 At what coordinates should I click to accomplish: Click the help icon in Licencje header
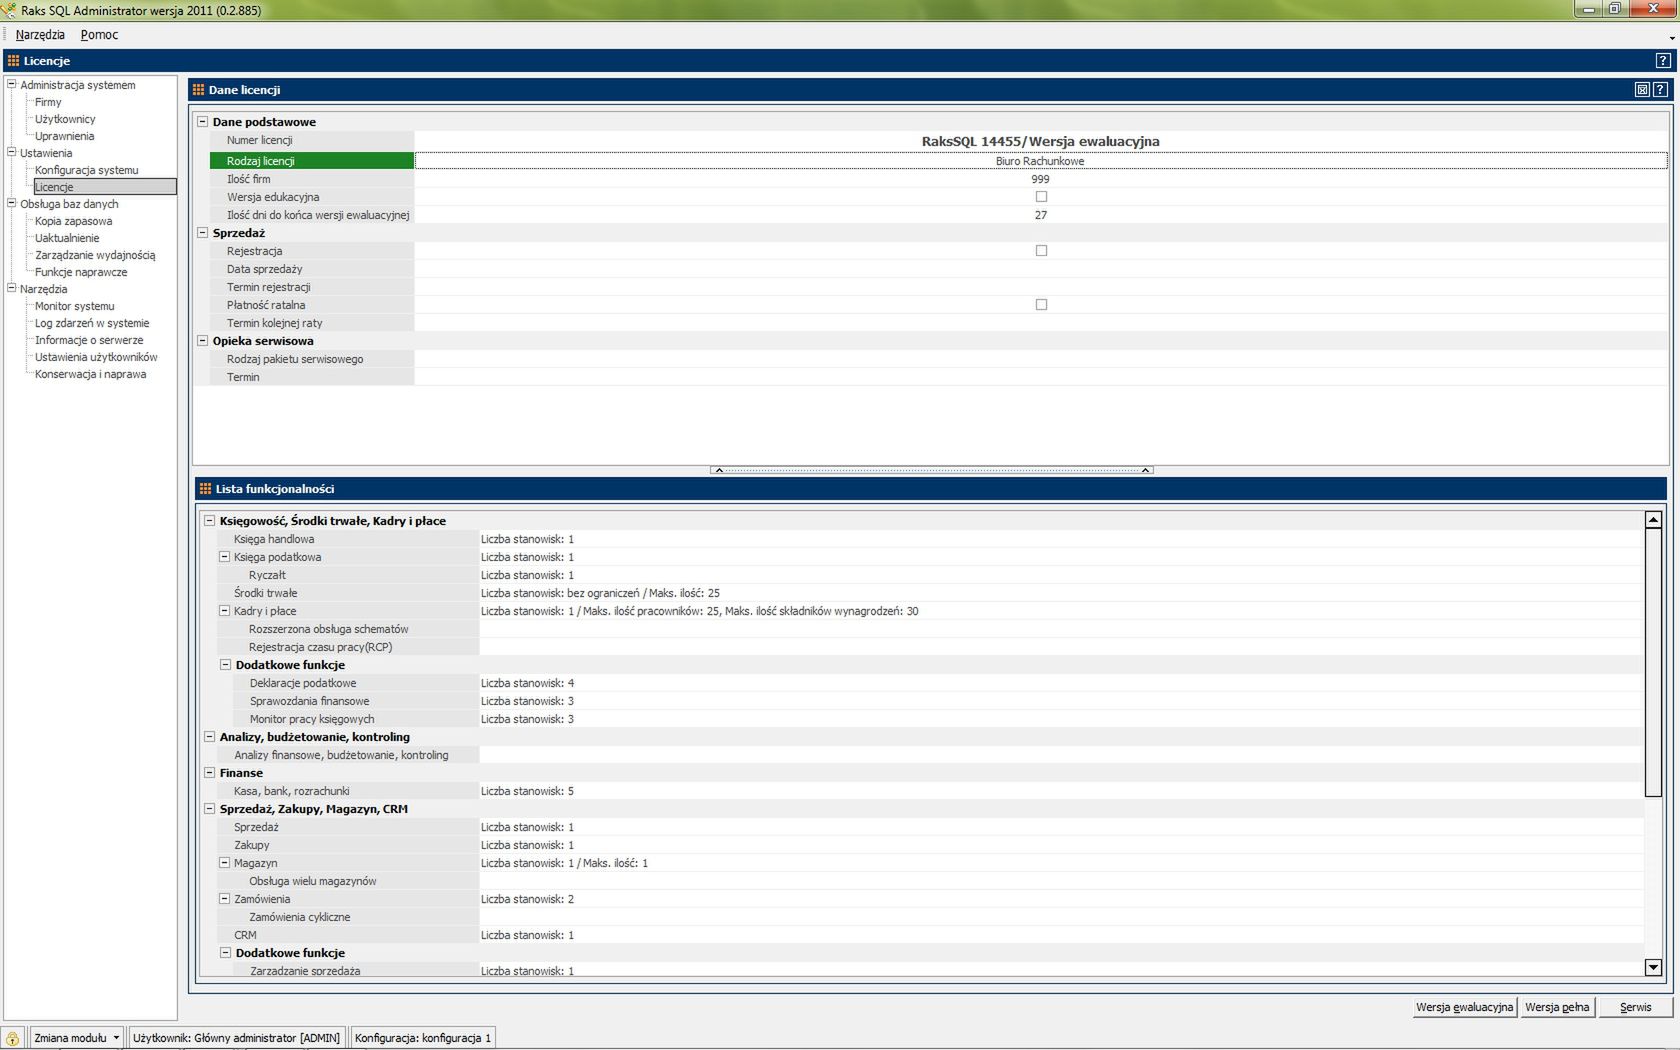click(x=1663, y=60)
